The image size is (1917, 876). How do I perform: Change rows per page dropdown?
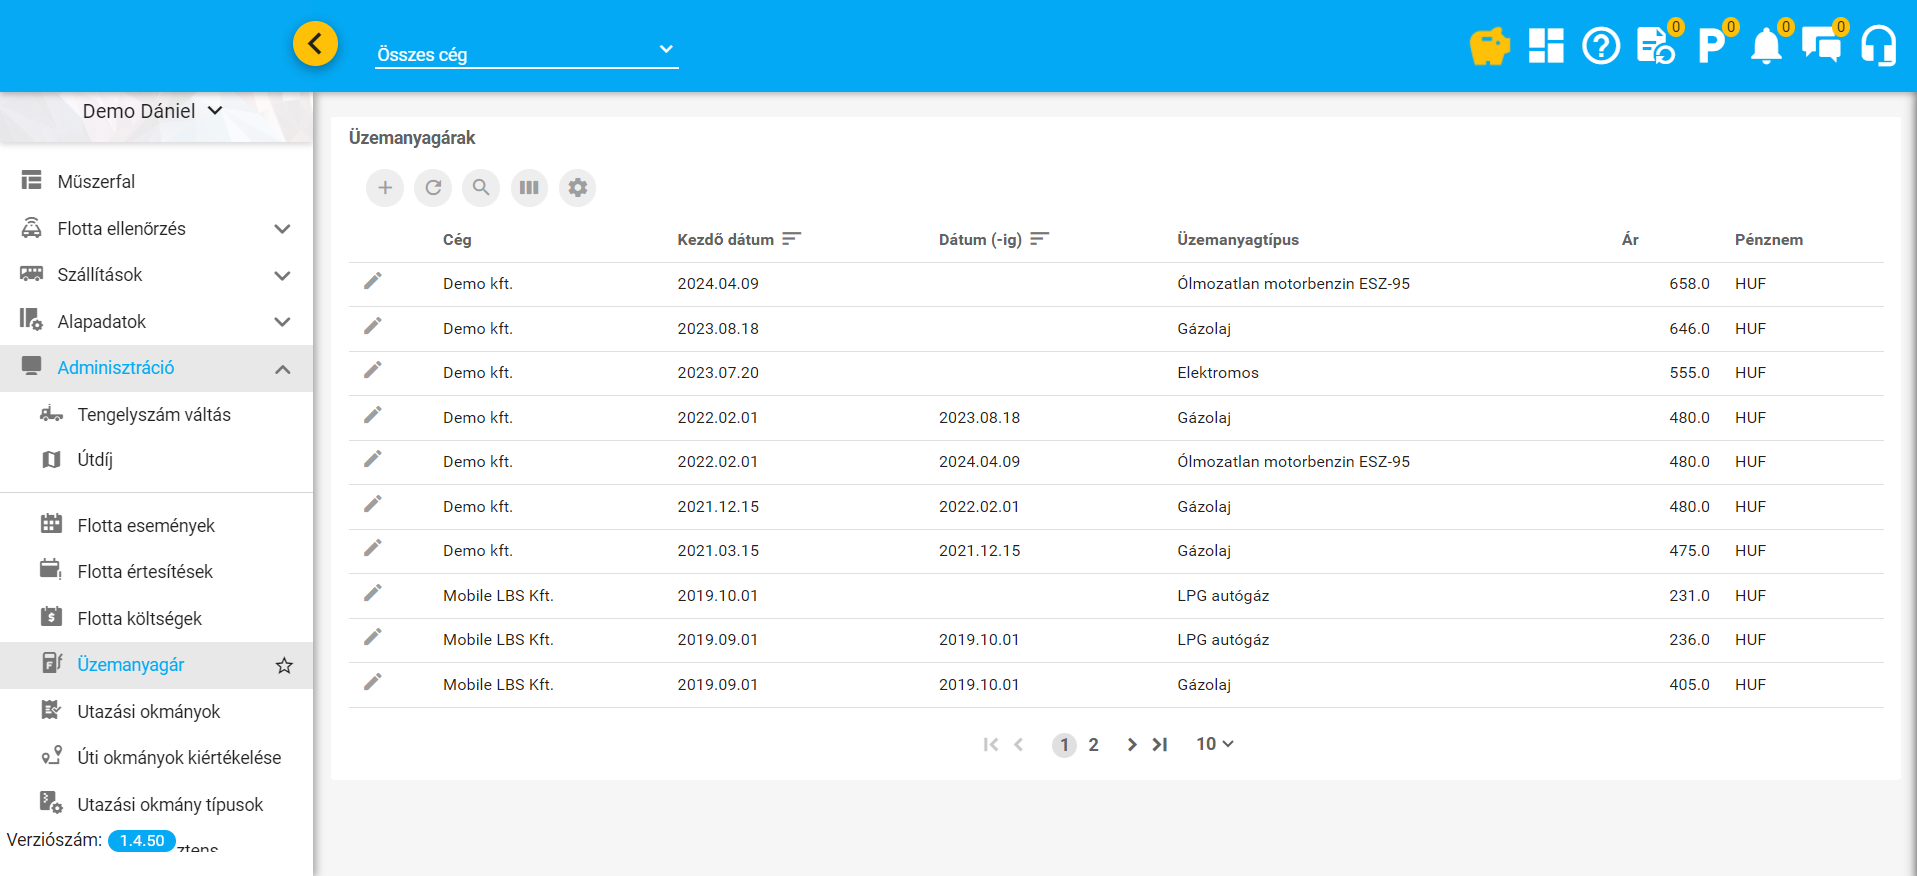coord(1215,744)
